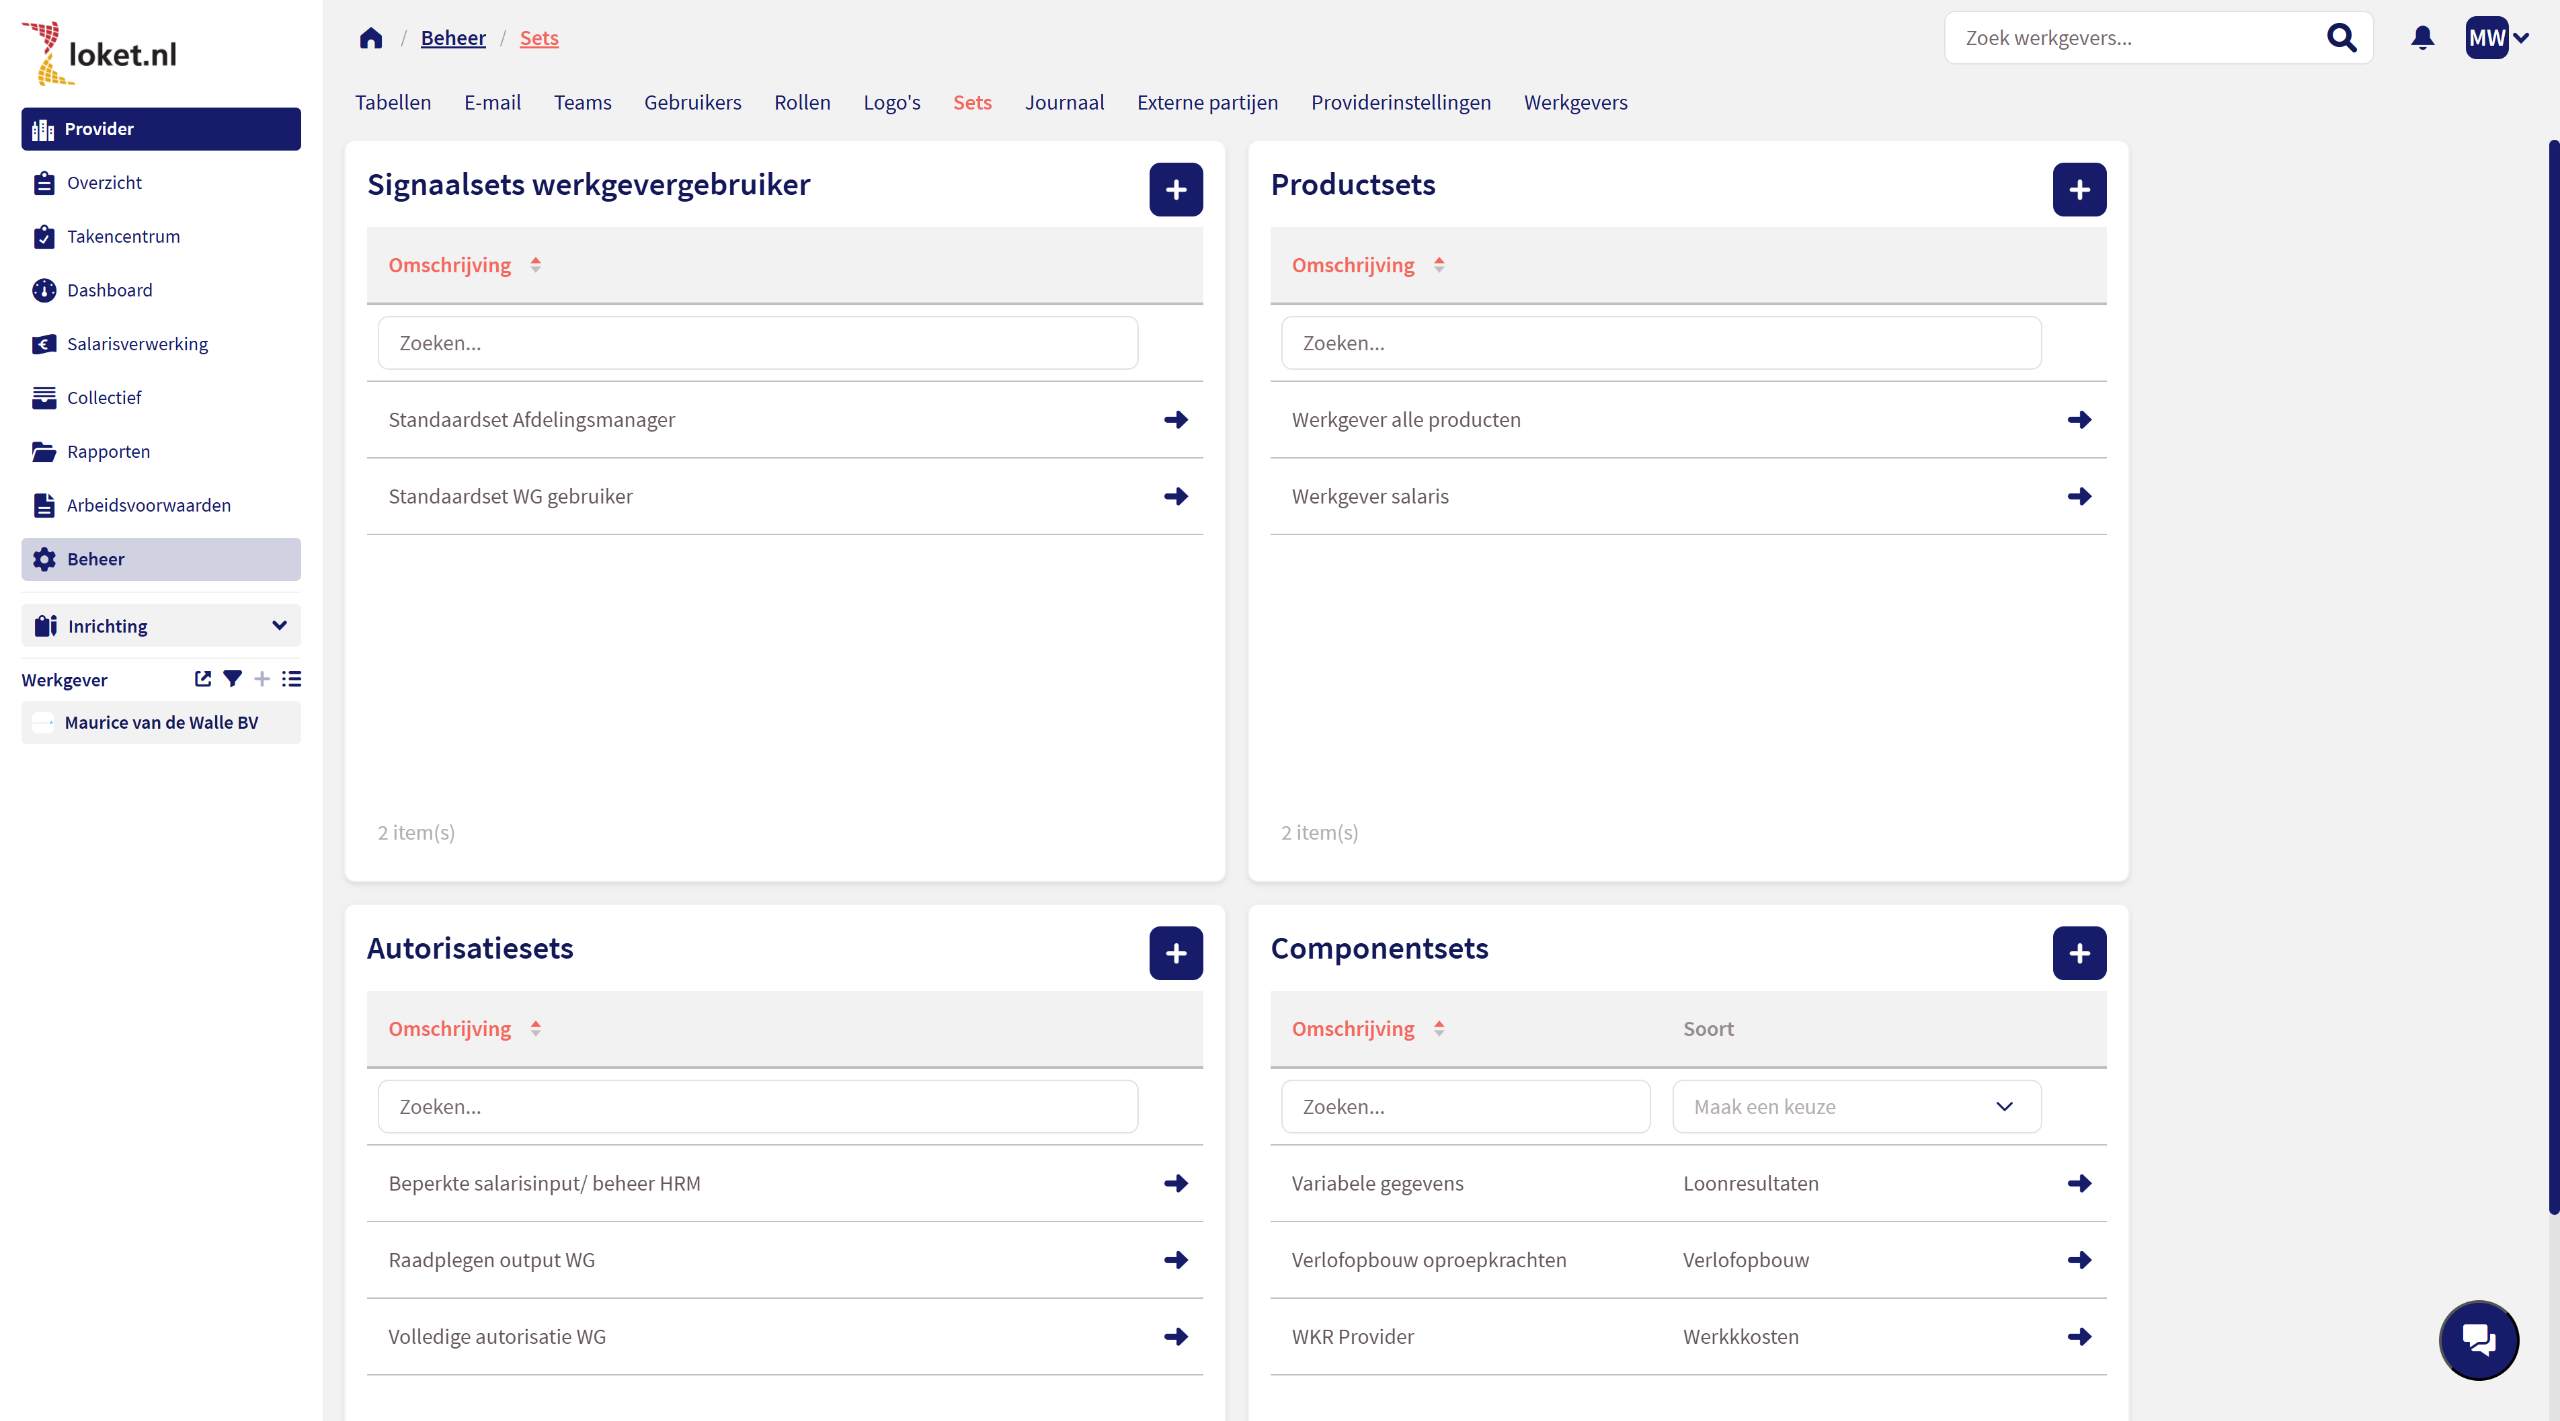Open the Journaal tab
The image size is (2560, 1421).
tap(1064, 102)
